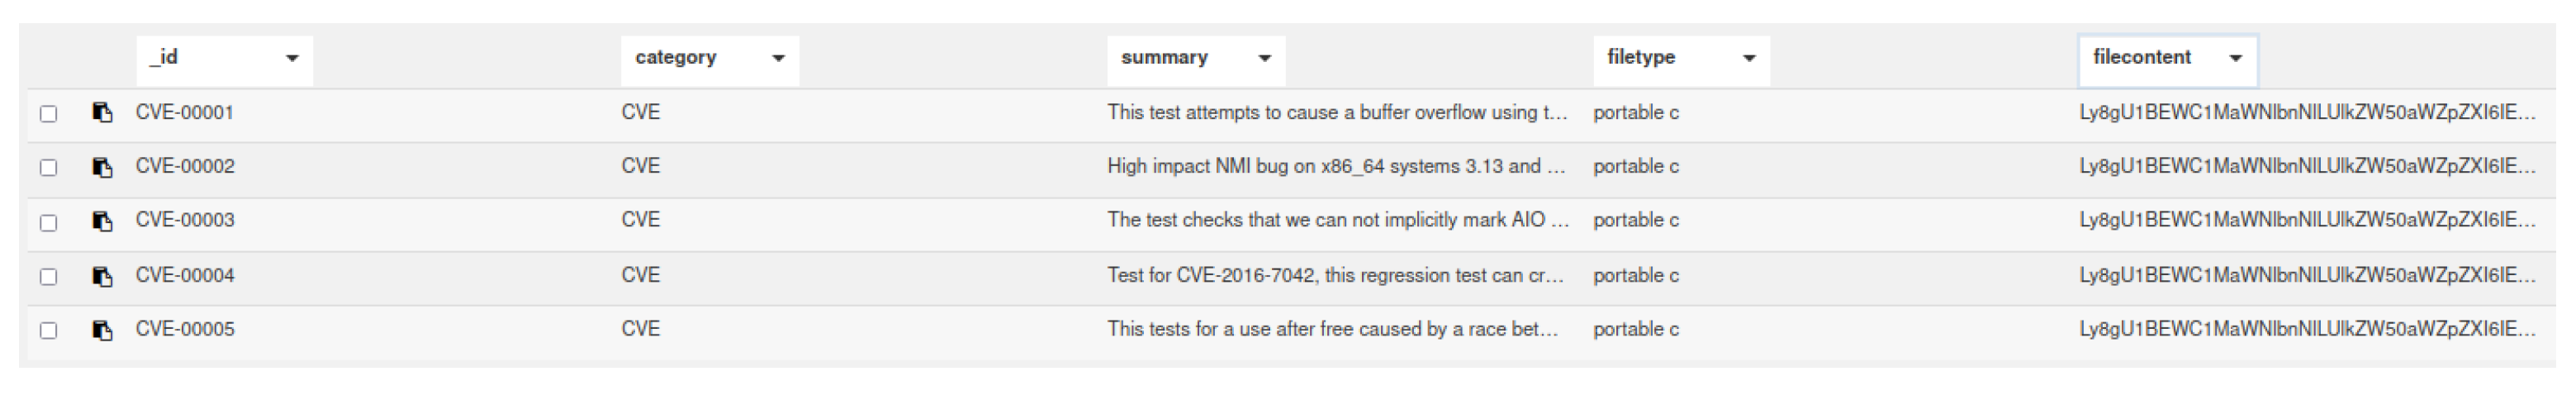2576x395 pixels.
Task: Click the CVE-00002 id text
Action: [x=185, y=166]
